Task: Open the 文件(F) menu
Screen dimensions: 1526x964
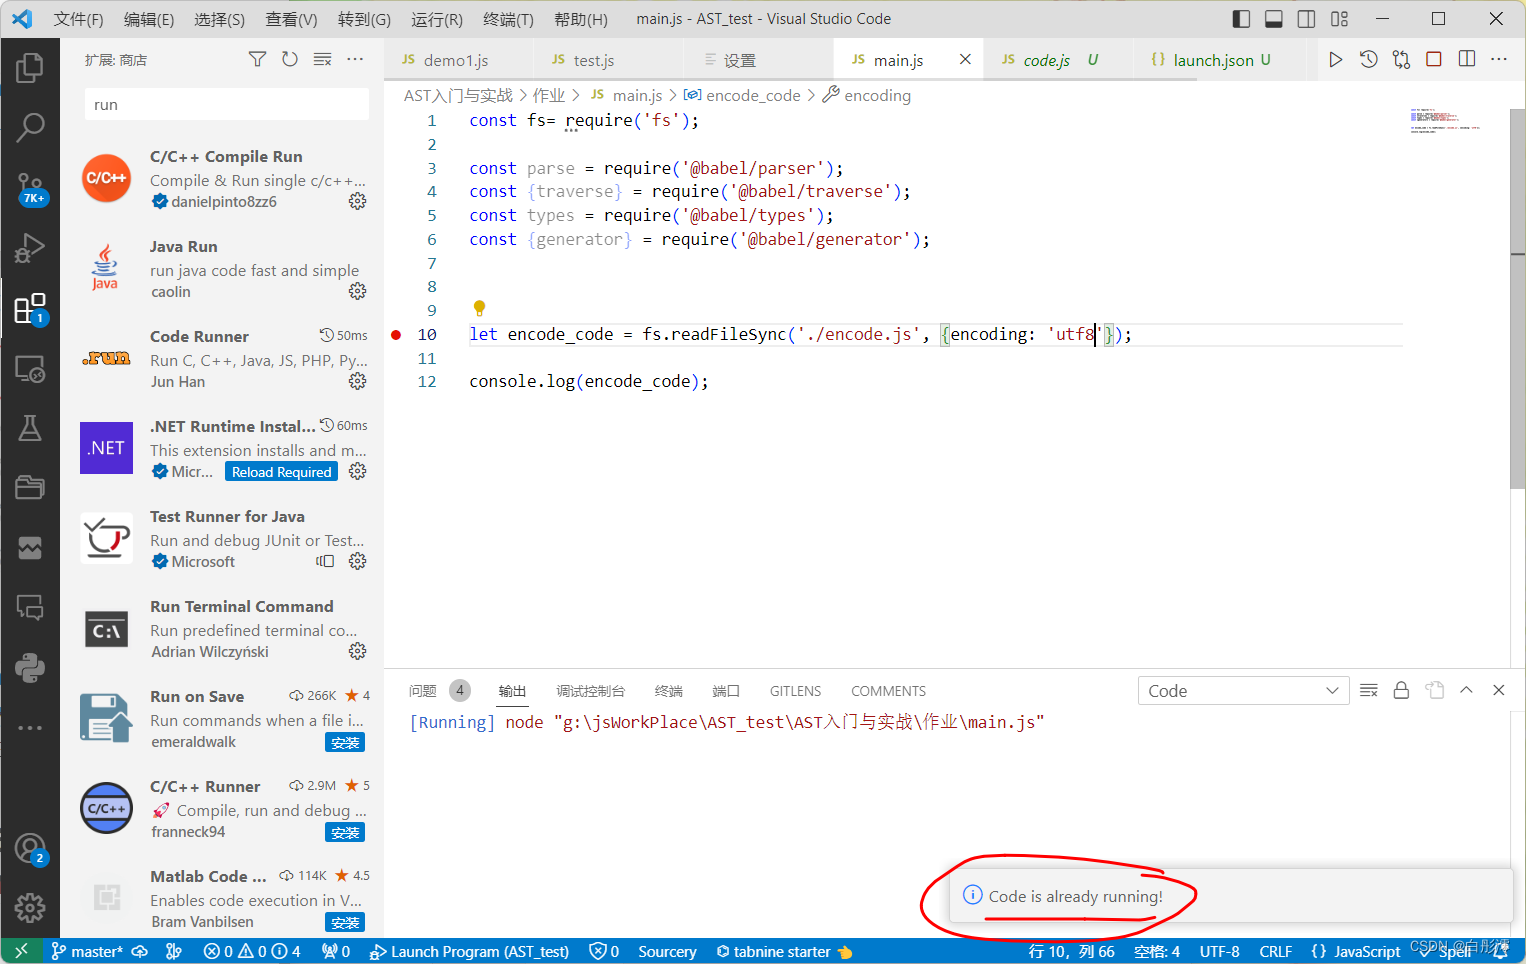Action: click(78, 19)
